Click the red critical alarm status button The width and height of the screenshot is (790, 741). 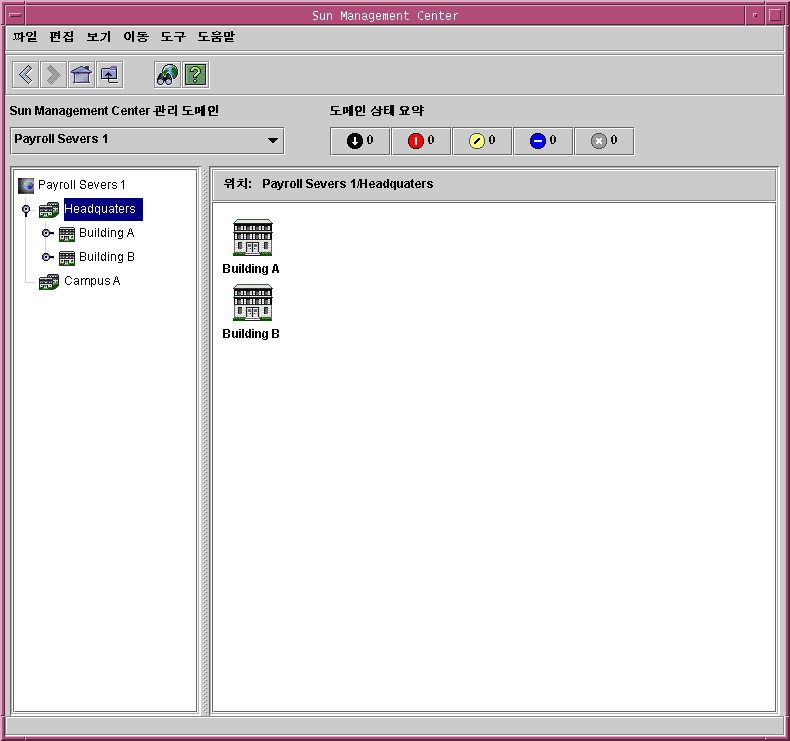click(x=421, y=141)
